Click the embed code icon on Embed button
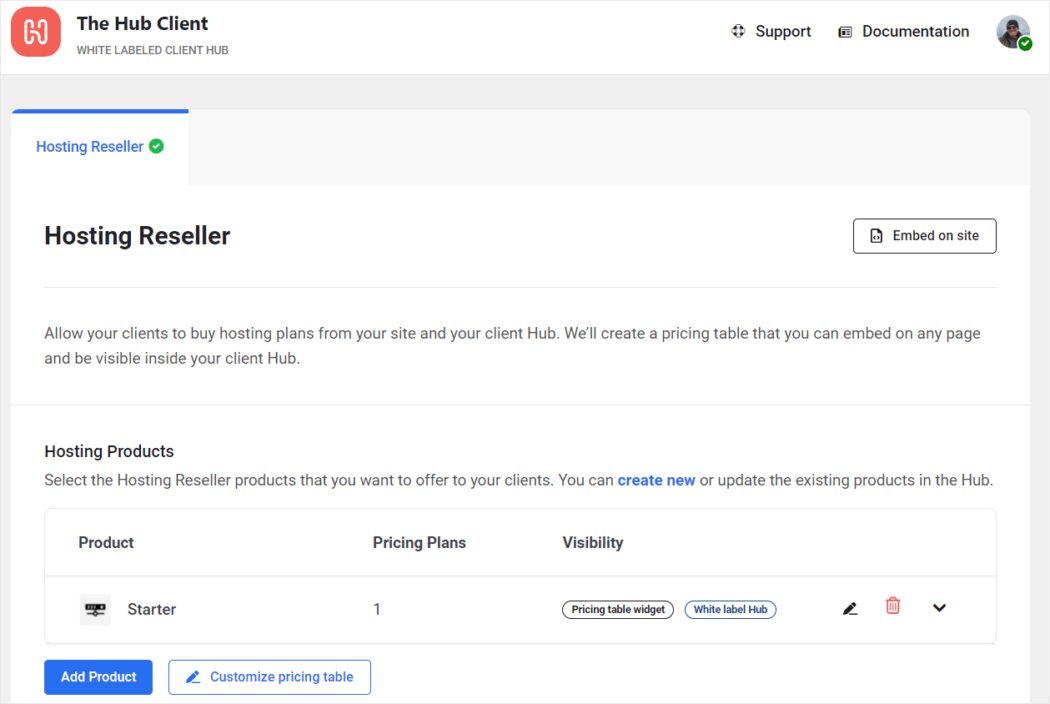1050x704 pixels. (x=876, y=236)
